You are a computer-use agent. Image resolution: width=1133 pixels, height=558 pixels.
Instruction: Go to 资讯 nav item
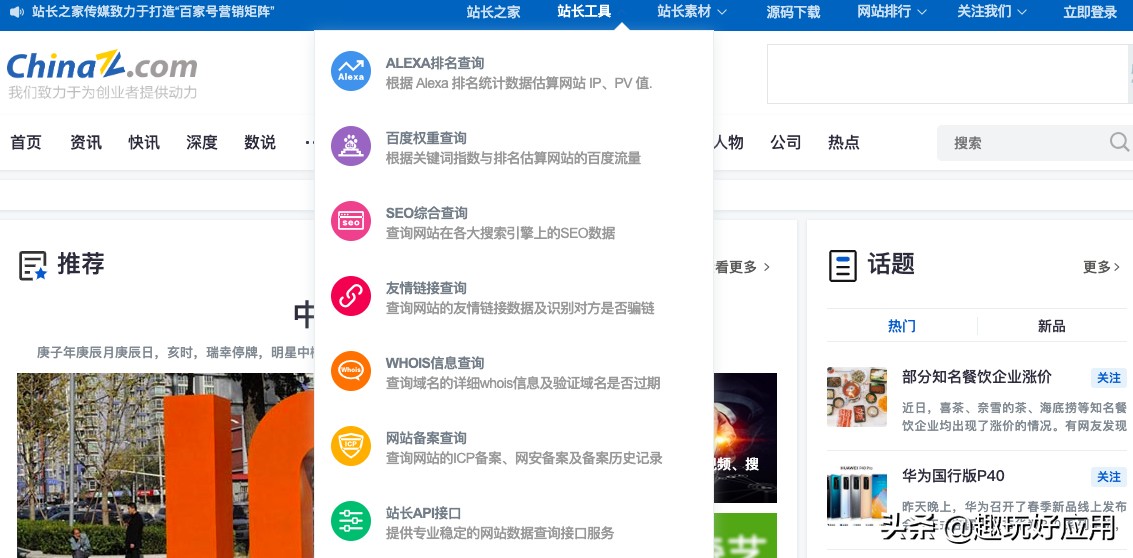coord(86,142)
